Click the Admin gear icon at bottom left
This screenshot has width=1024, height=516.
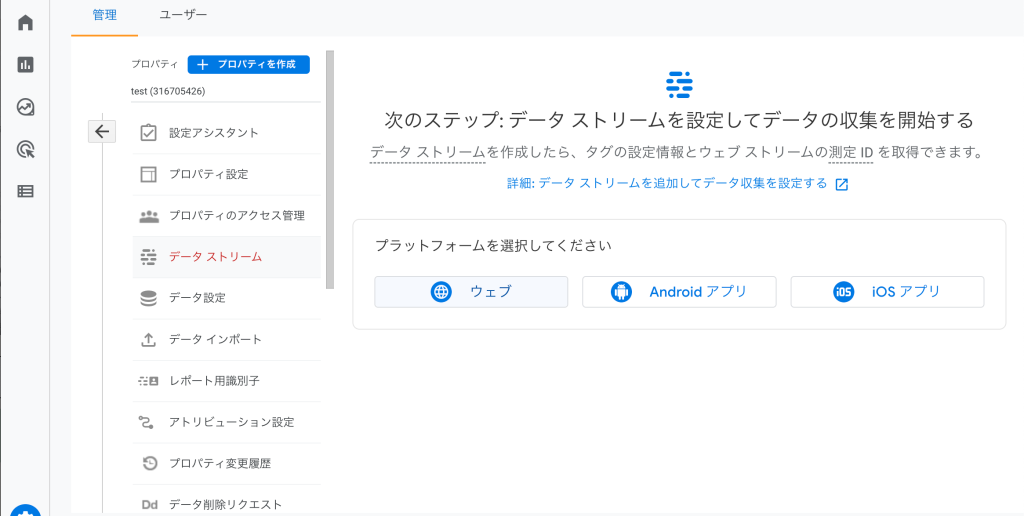tap(25, 510)
